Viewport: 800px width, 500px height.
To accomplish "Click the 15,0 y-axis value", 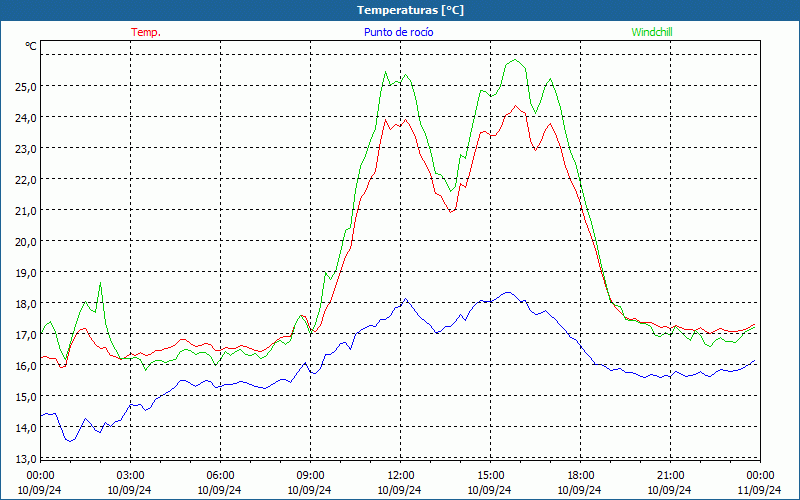I will pos(26,397).
